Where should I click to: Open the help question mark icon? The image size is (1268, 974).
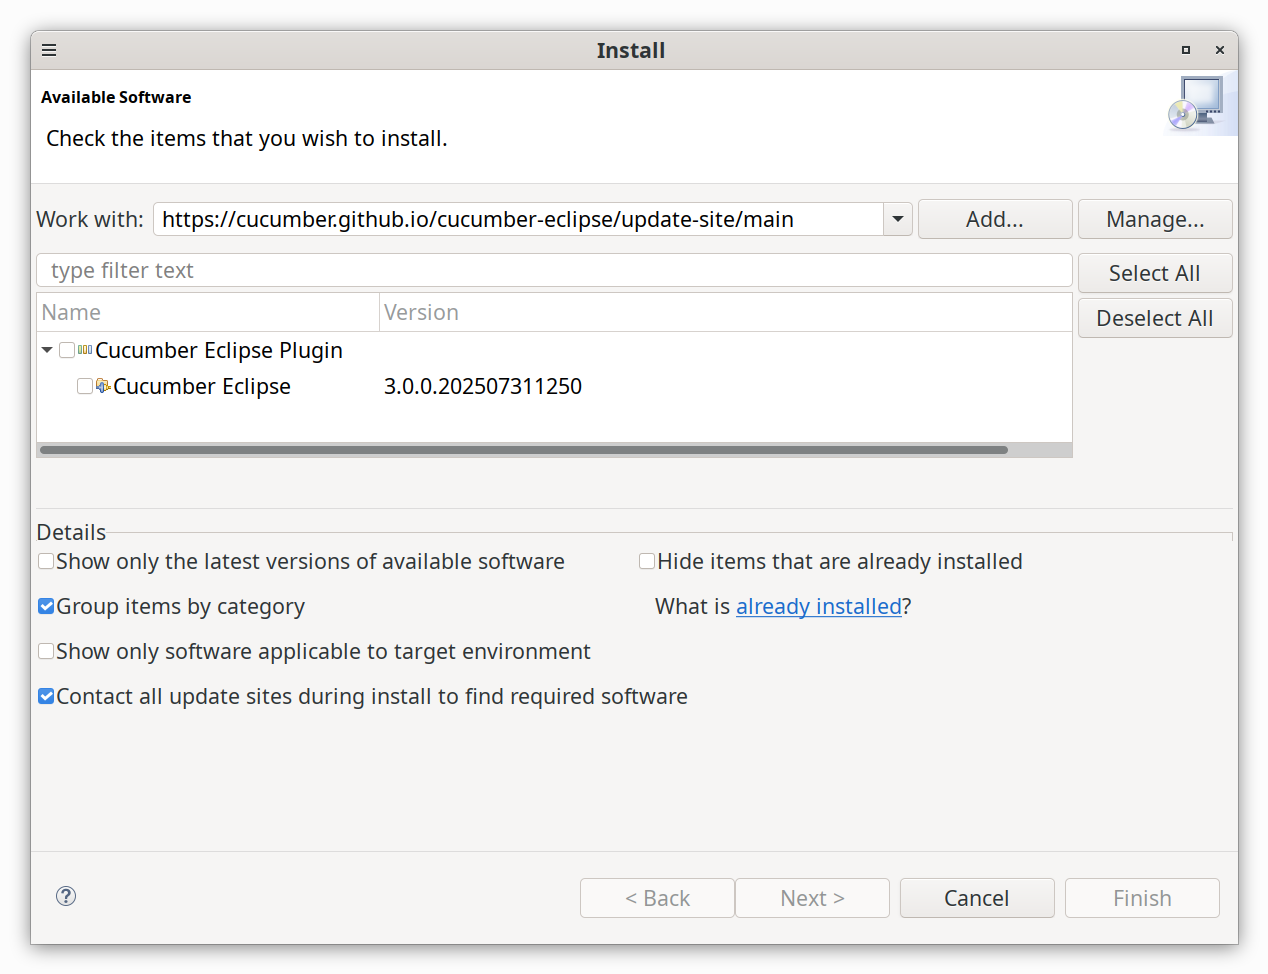66,896
